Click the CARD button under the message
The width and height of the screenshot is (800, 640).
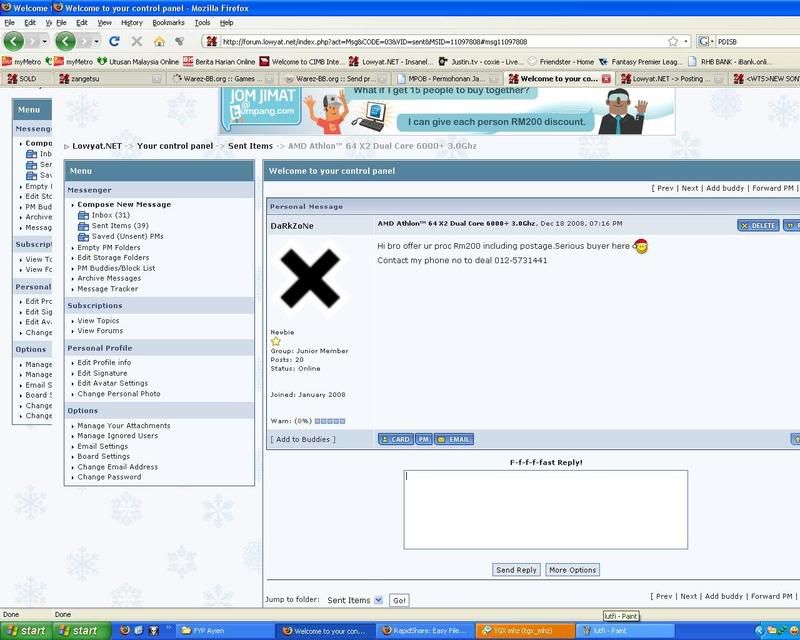point(395,439)
